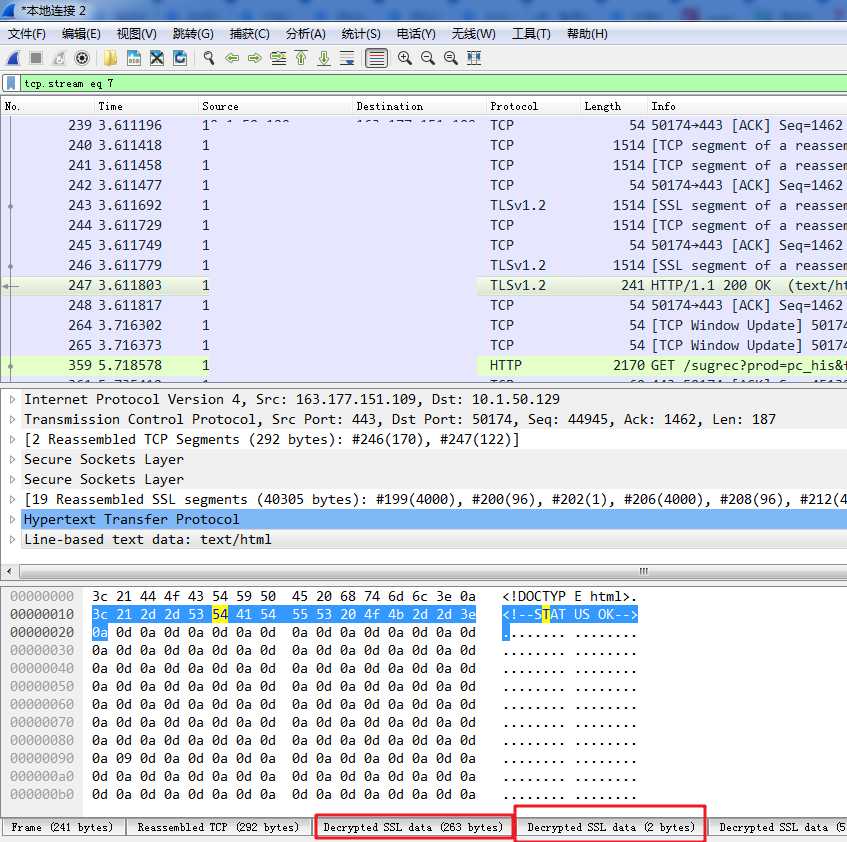Image resolution: width=847 pixels, height=842 pixels.
Task: Click the left arrow of the details pane scrollbar
Action: (x=9, y=571)
